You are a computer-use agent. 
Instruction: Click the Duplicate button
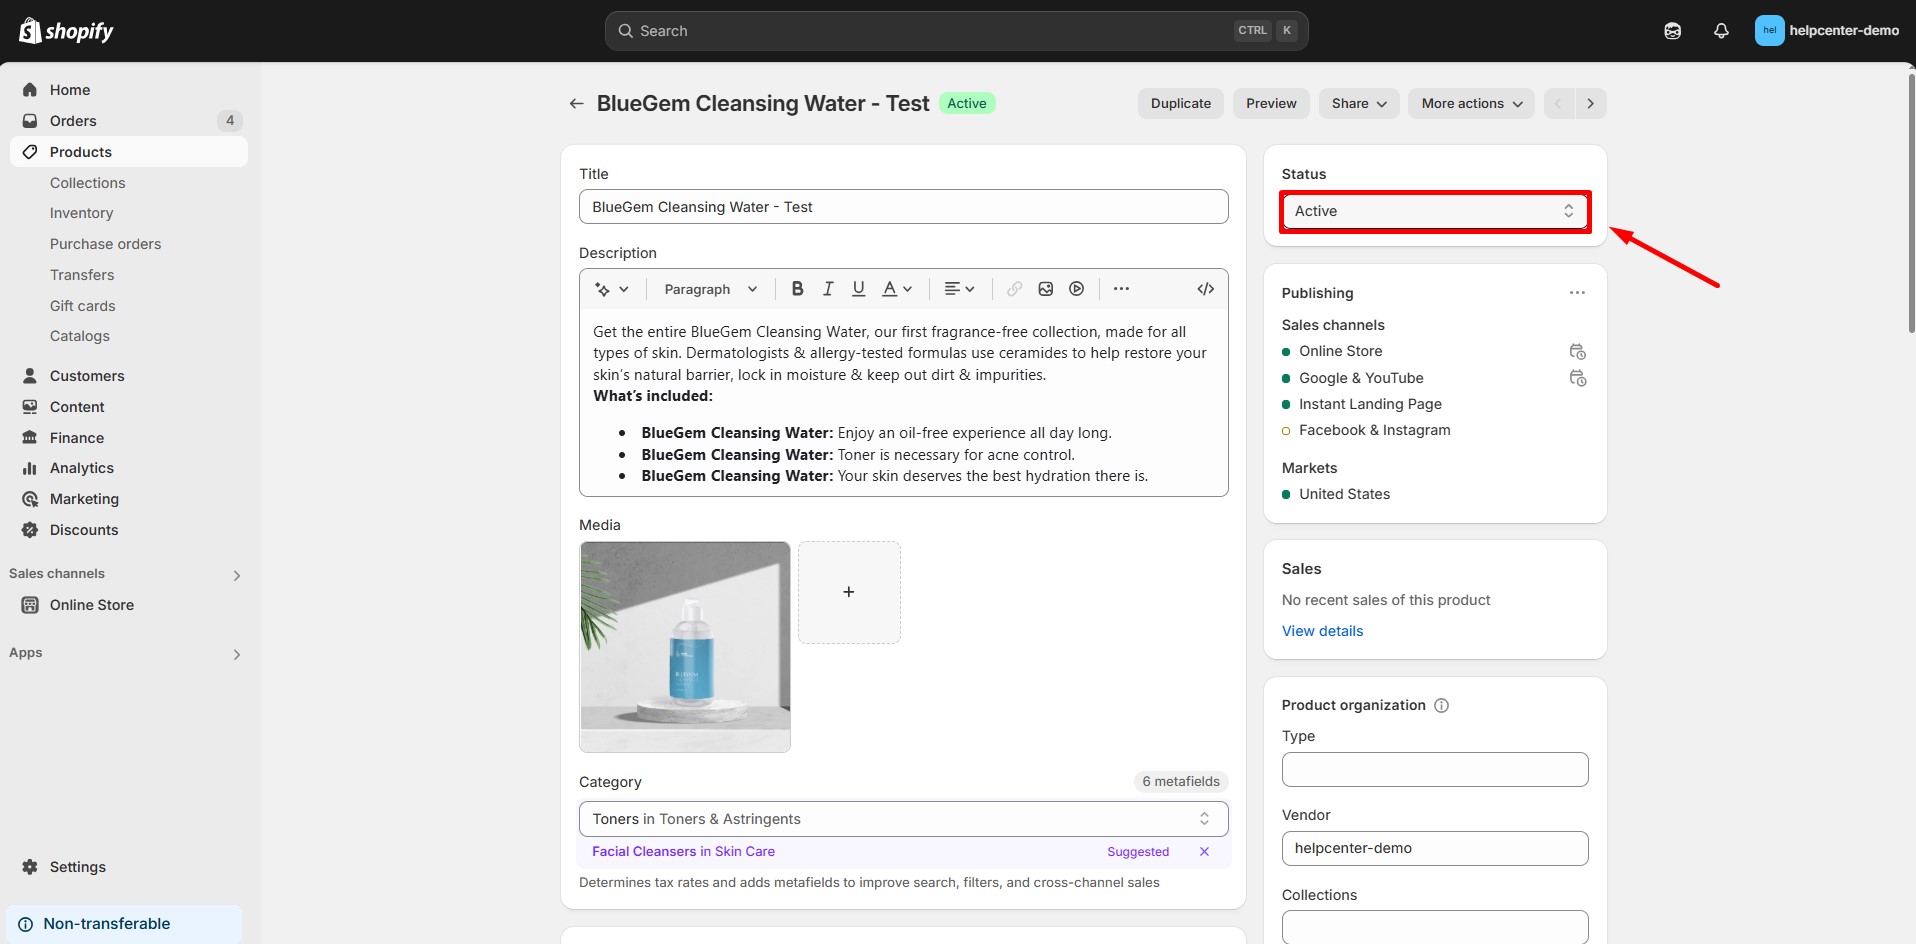click(x=1180, y=104)
